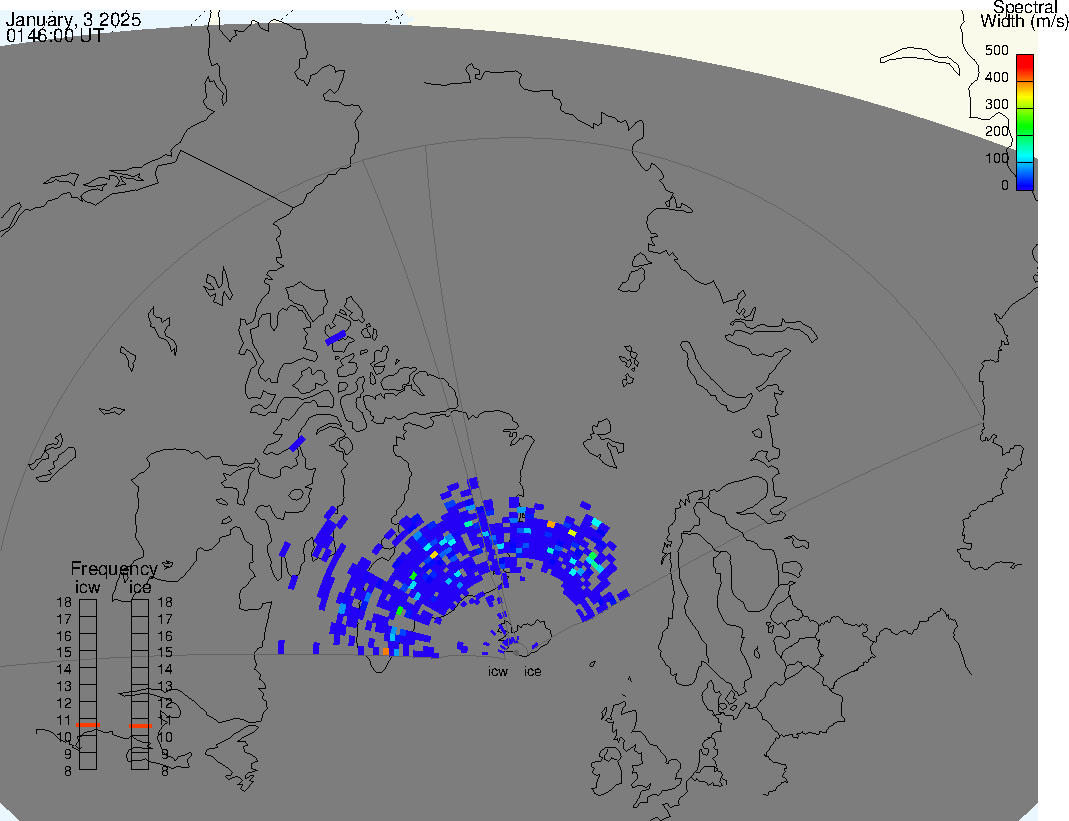Click the "300" color bar value
The height and width of the screenshot is (821, 1069).
pyautogui.click(x=997, y=104)
